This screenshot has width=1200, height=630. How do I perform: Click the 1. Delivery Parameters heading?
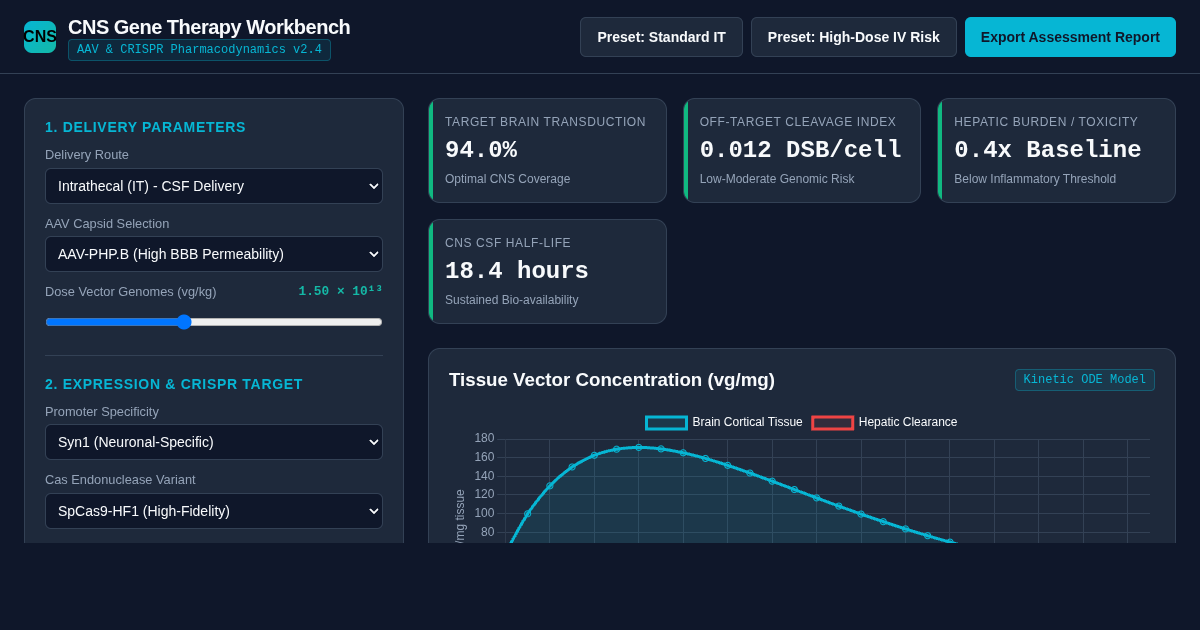pos(145,127)
